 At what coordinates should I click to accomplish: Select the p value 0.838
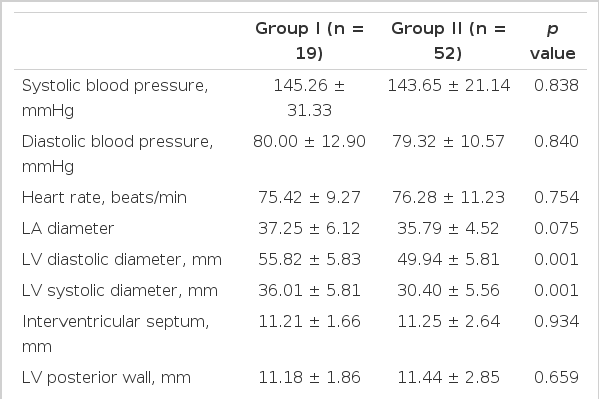pyautogui.click(x=556, y=85)
